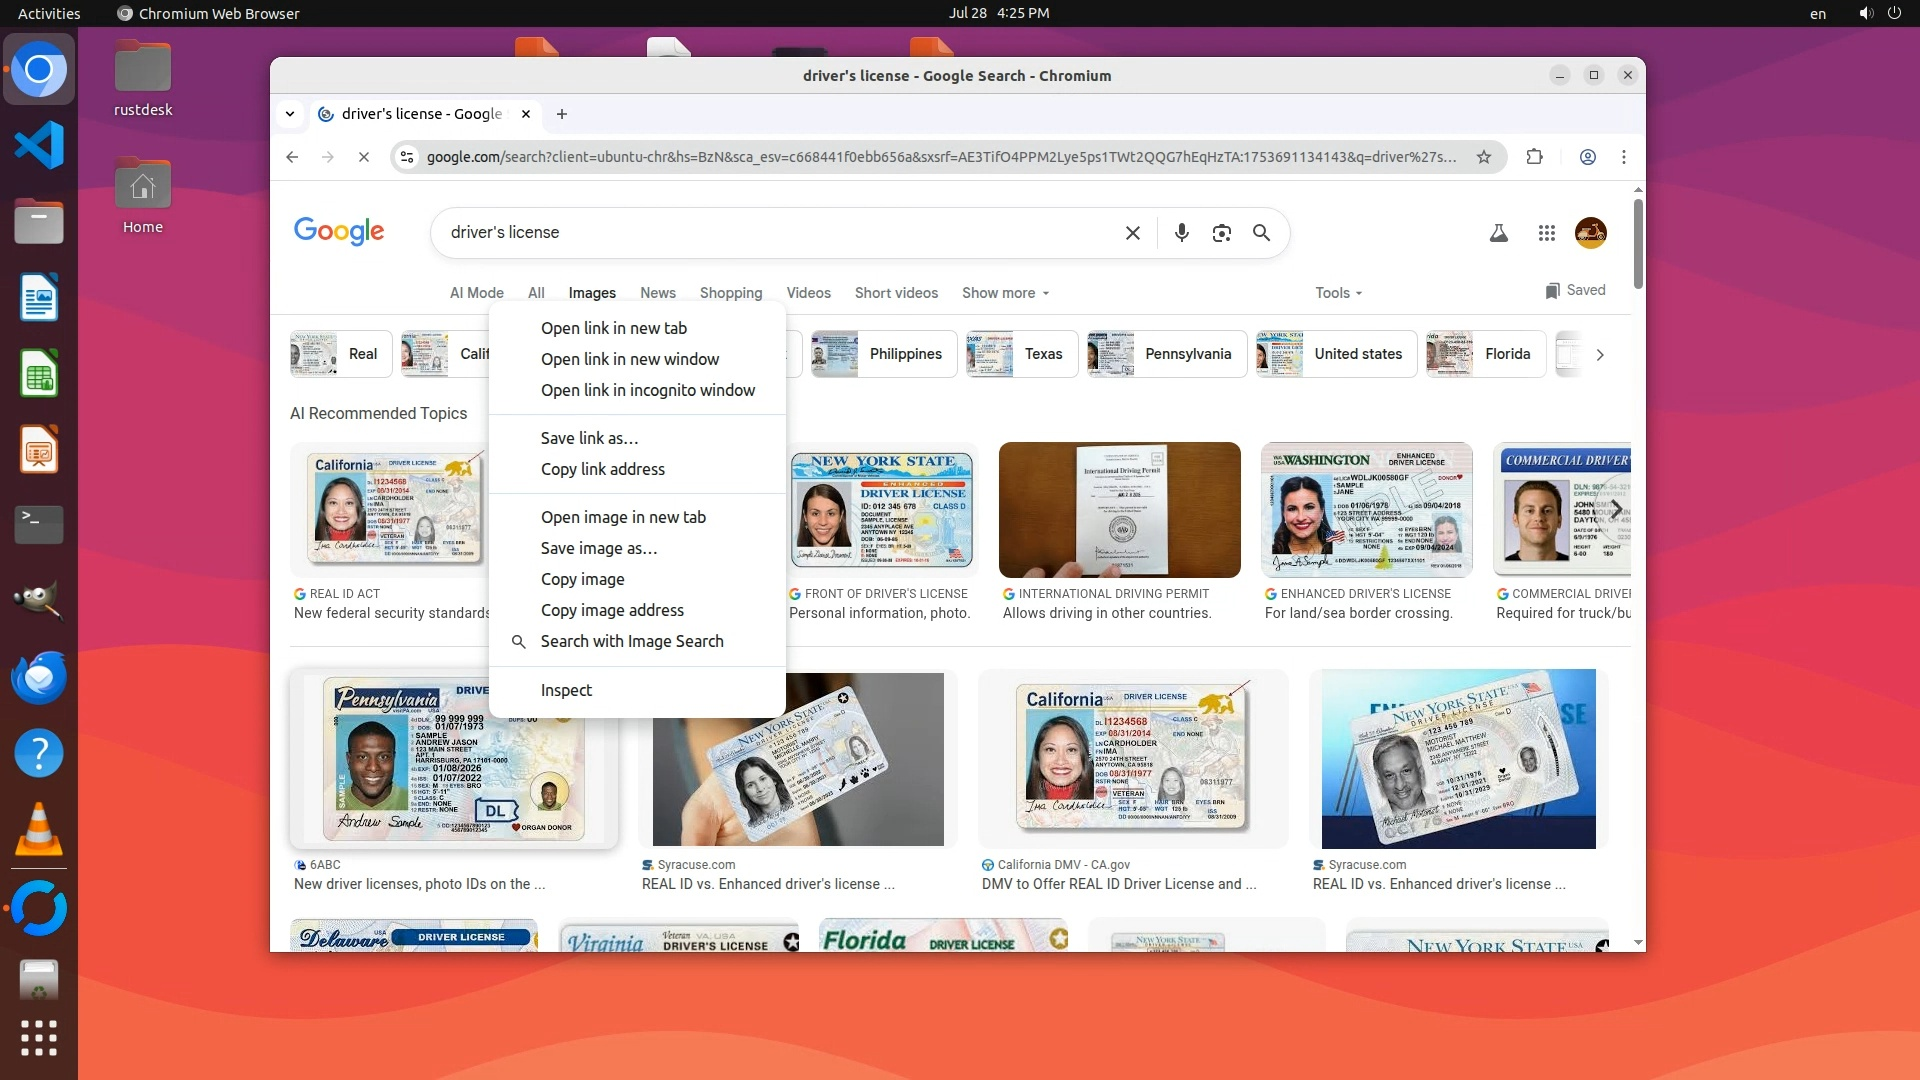Click the Pennsylvania filter chip
This screenshot has width=1920, height=1080.
[1166, 354]
